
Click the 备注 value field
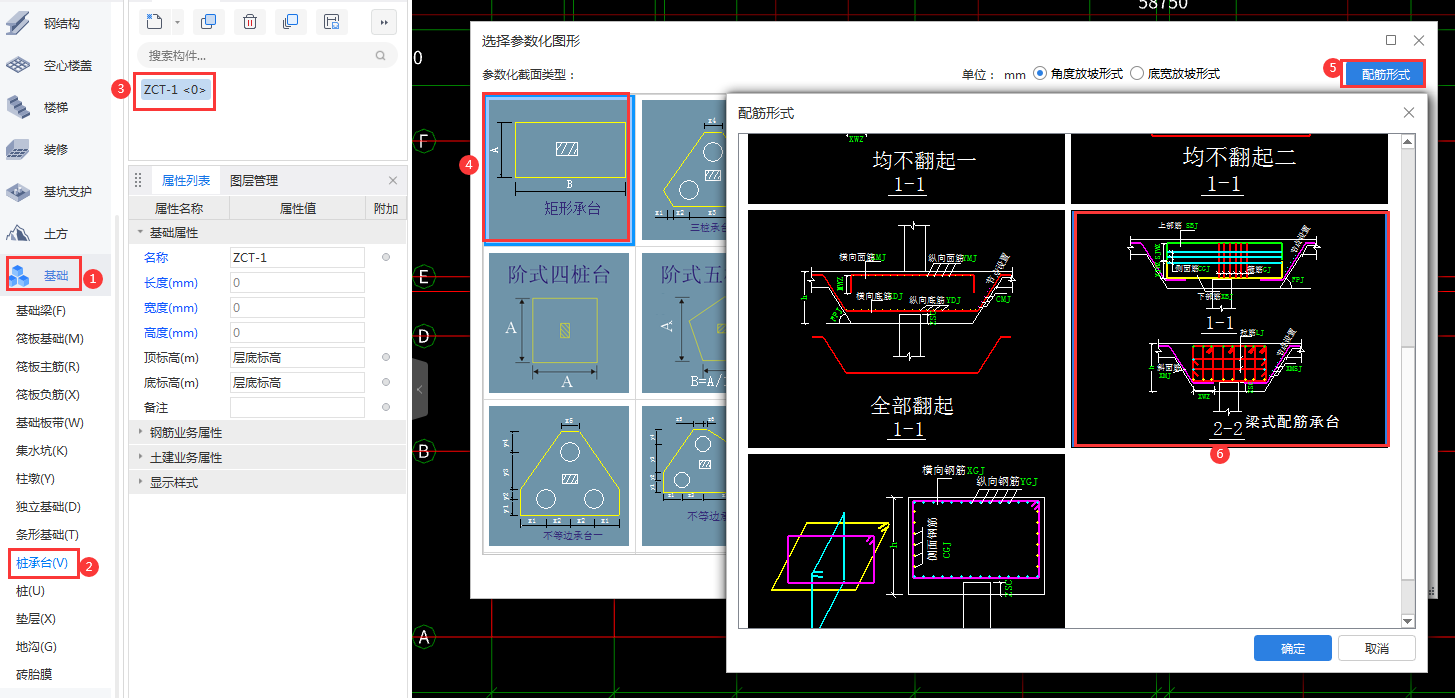(x=297, y=408)
